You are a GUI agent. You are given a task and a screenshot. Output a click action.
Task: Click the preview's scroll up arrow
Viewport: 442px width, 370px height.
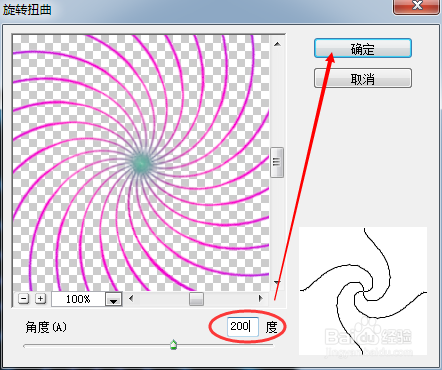[x=277, y=44]
